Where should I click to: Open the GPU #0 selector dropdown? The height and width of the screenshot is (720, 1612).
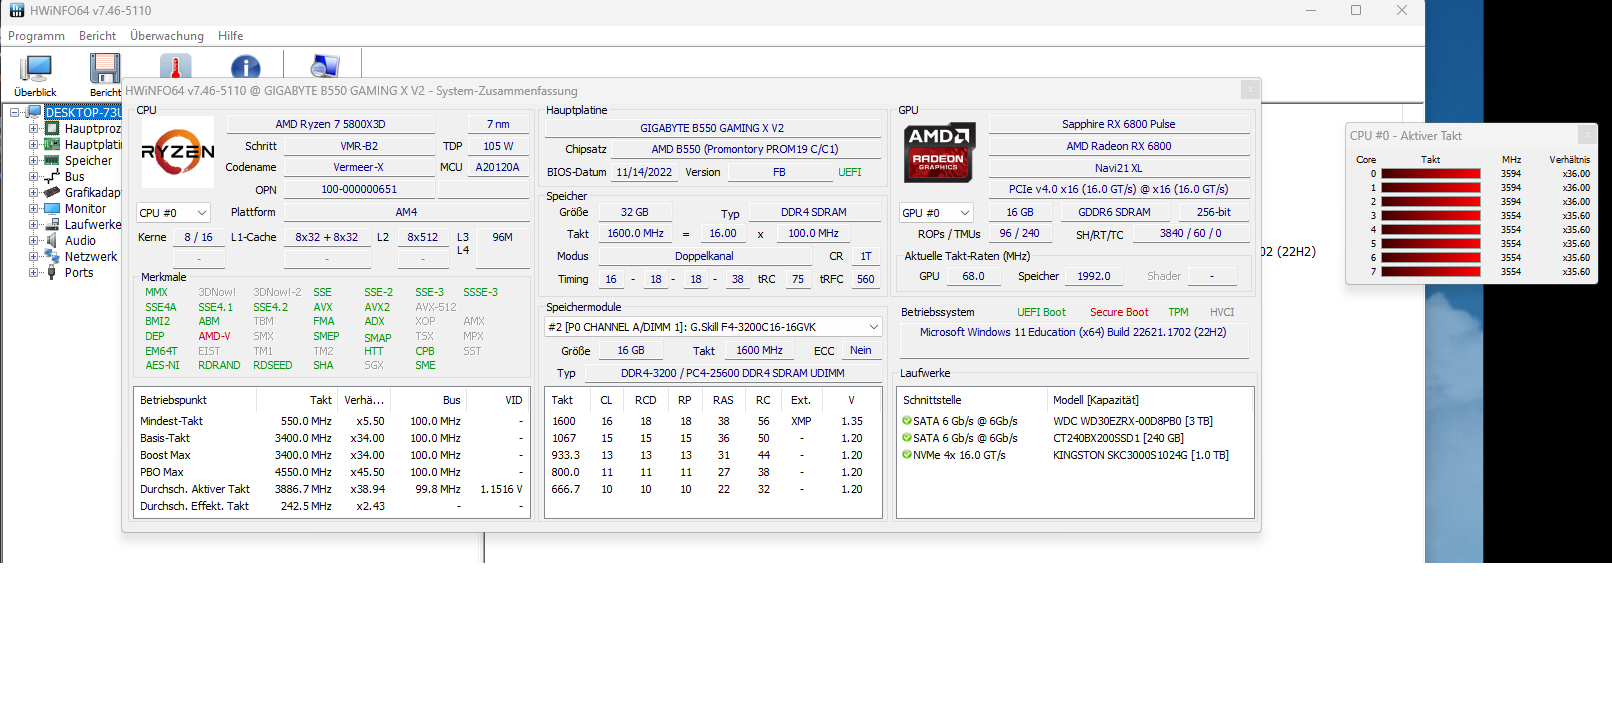coord(936,213)
